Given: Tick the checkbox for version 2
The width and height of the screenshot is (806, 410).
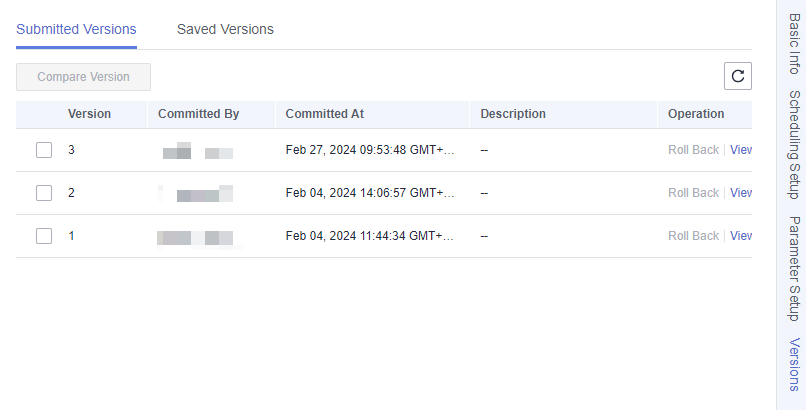Looking at the screenshot, I should (x=44, y=193).
